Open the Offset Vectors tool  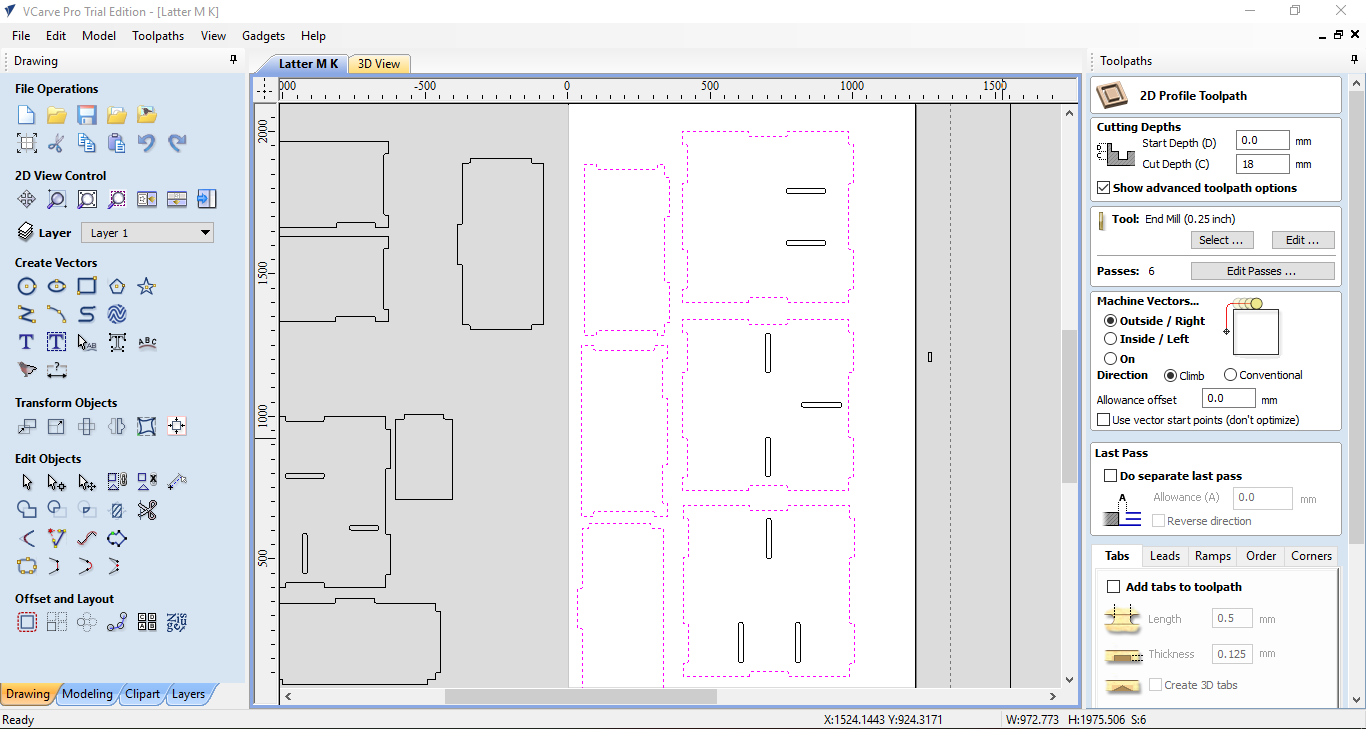pos(27,622)
